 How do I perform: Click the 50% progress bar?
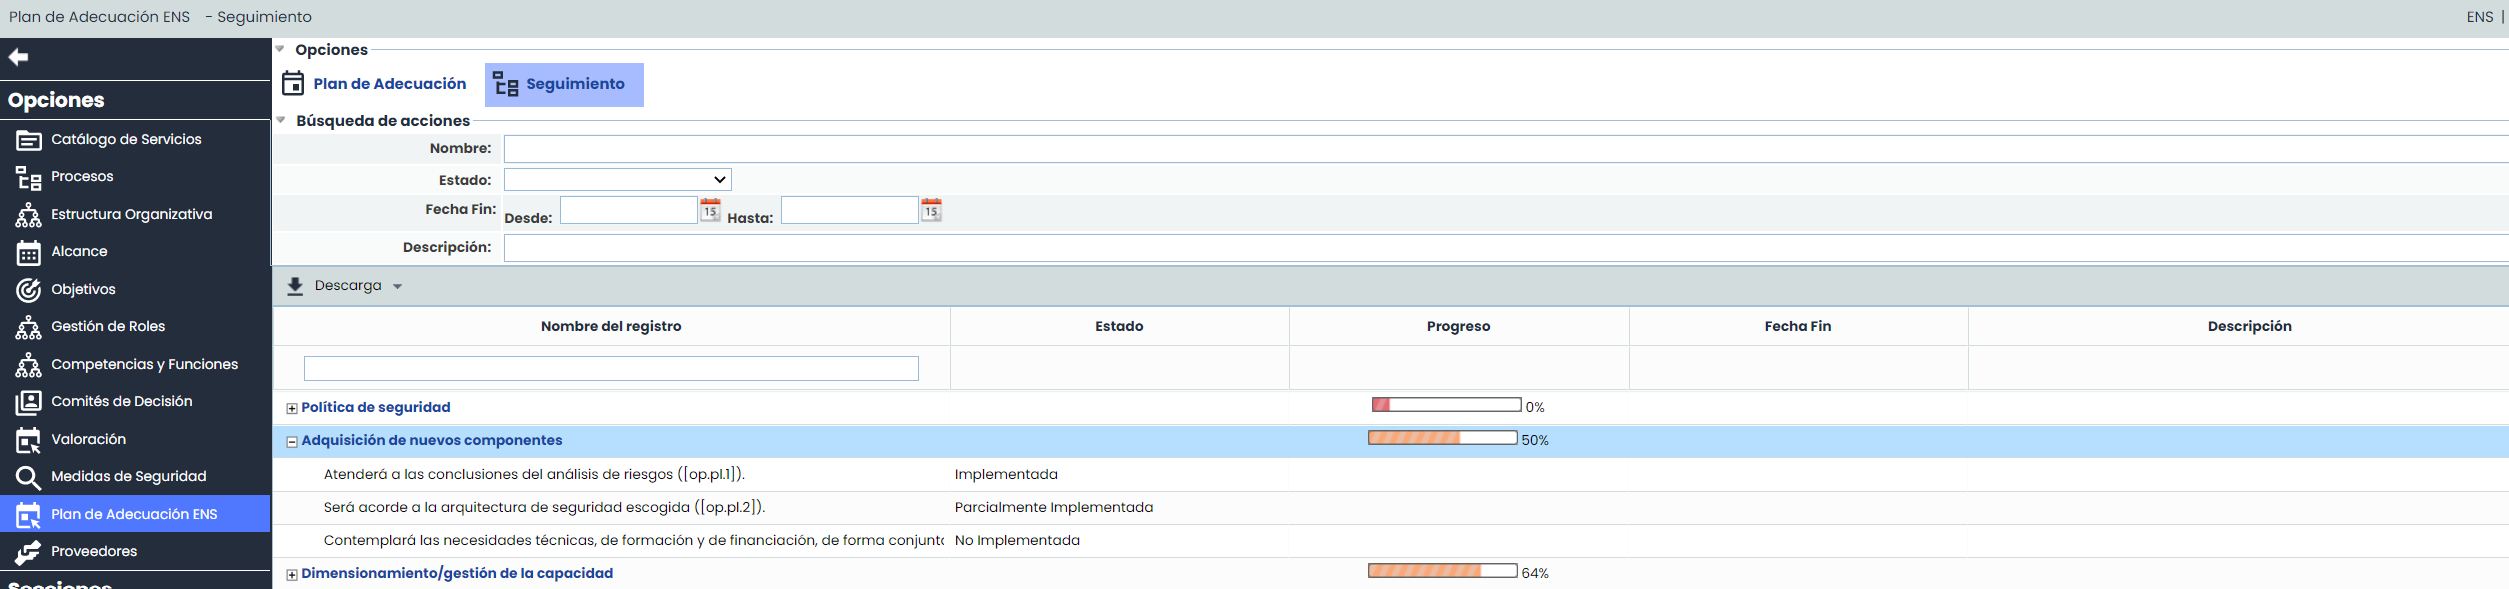pyautogui.click(x=1442, y=438)
